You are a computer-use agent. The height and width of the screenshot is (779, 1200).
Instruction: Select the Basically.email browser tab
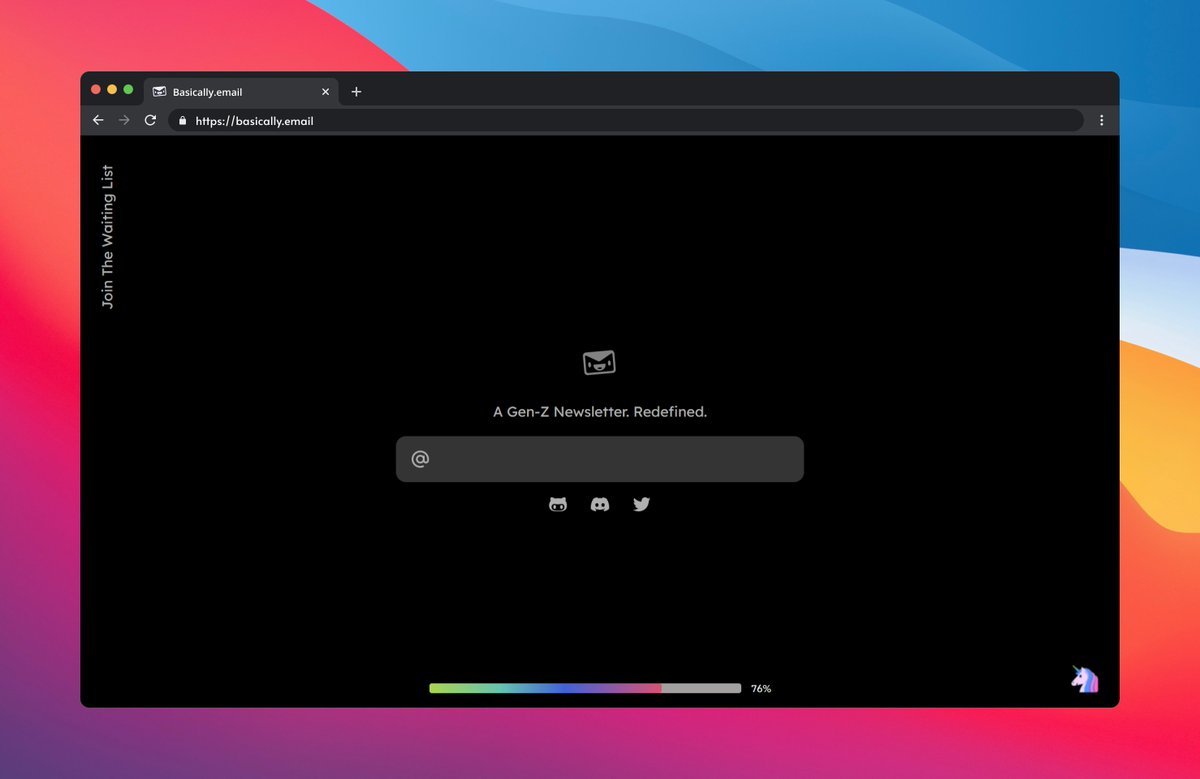tap(241, 91)
